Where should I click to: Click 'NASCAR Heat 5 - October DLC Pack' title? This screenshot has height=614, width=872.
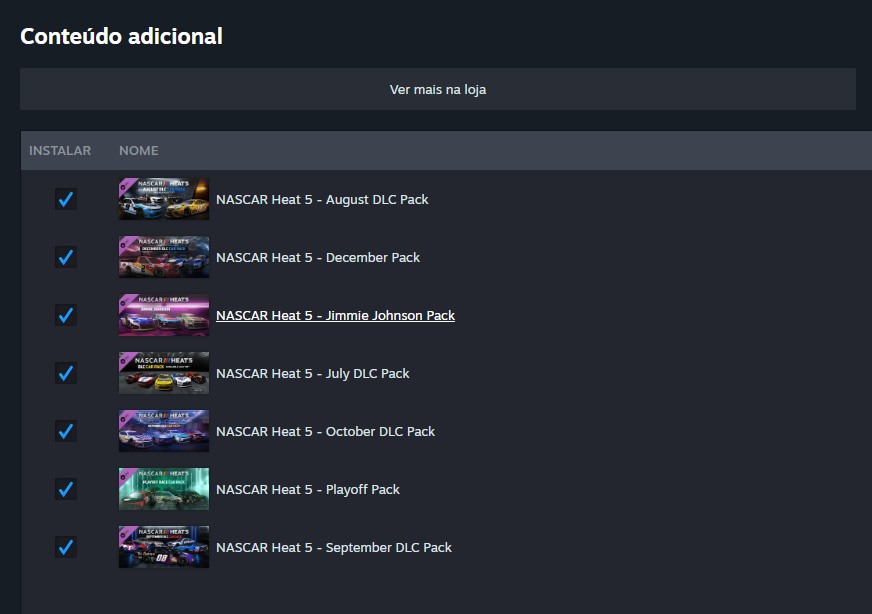[325, 432]
